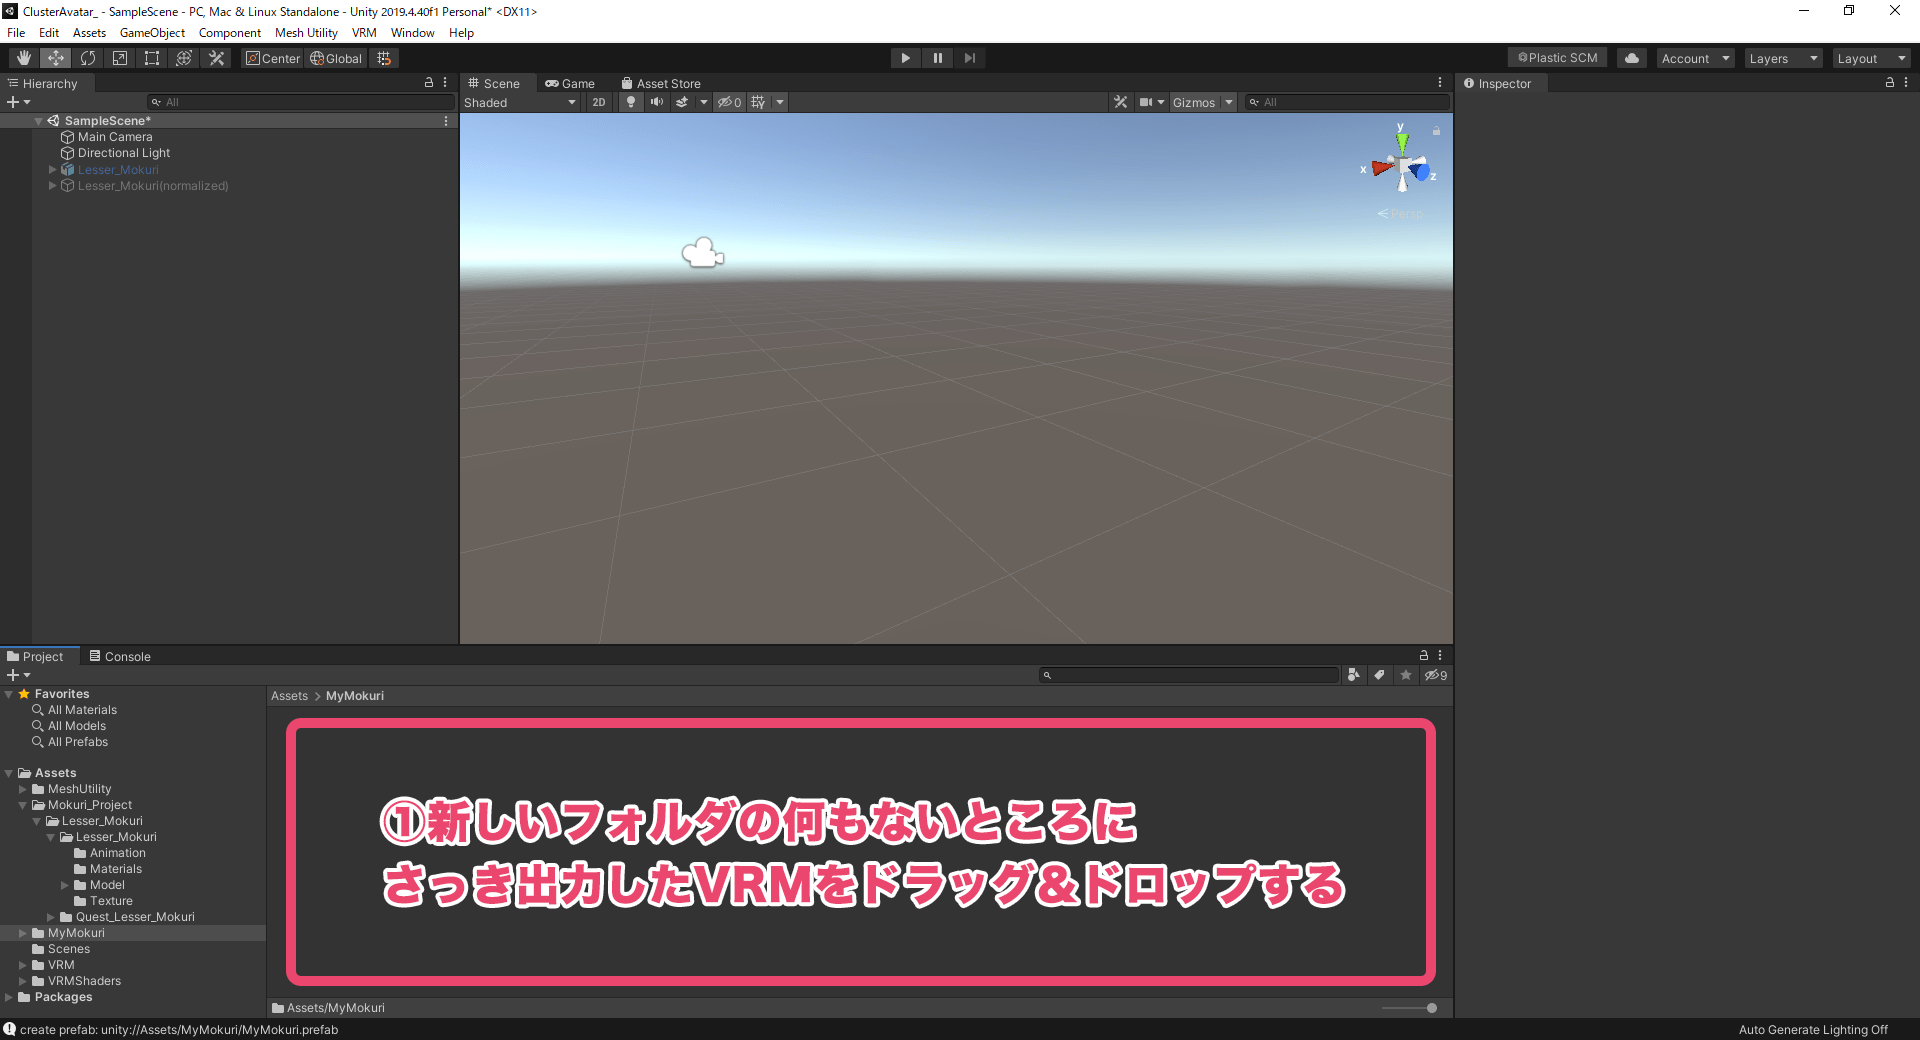Toggle Global/Local handle orientation

[336, 57]
